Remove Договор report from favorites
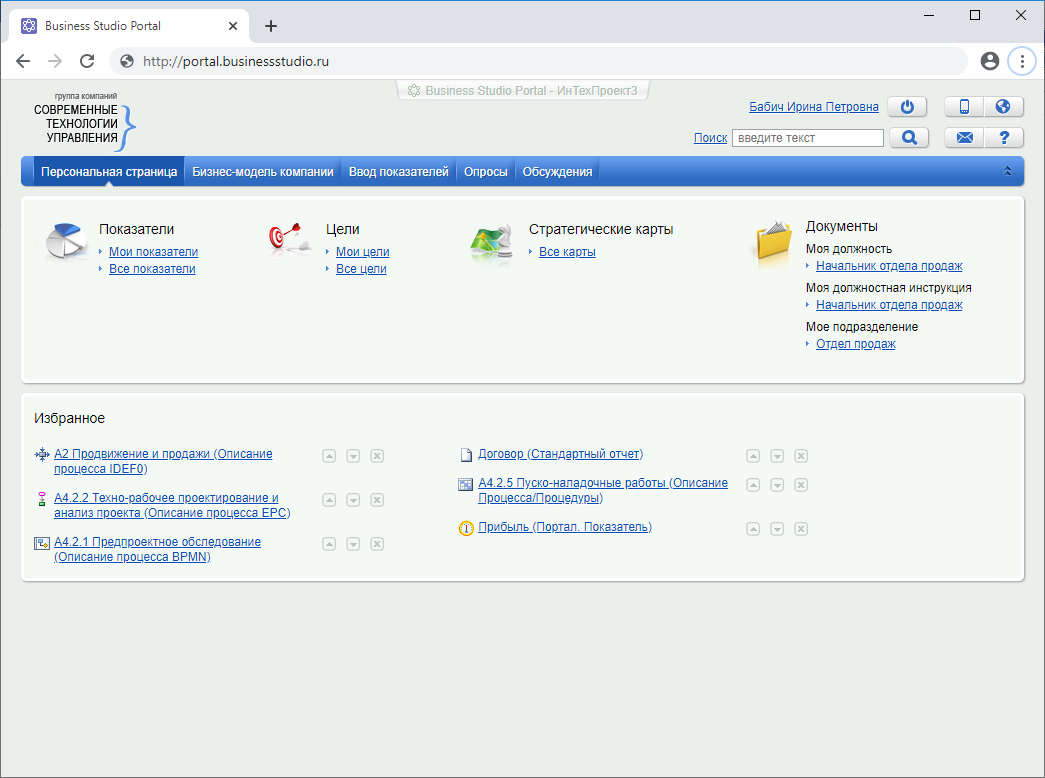 point(801,456)
